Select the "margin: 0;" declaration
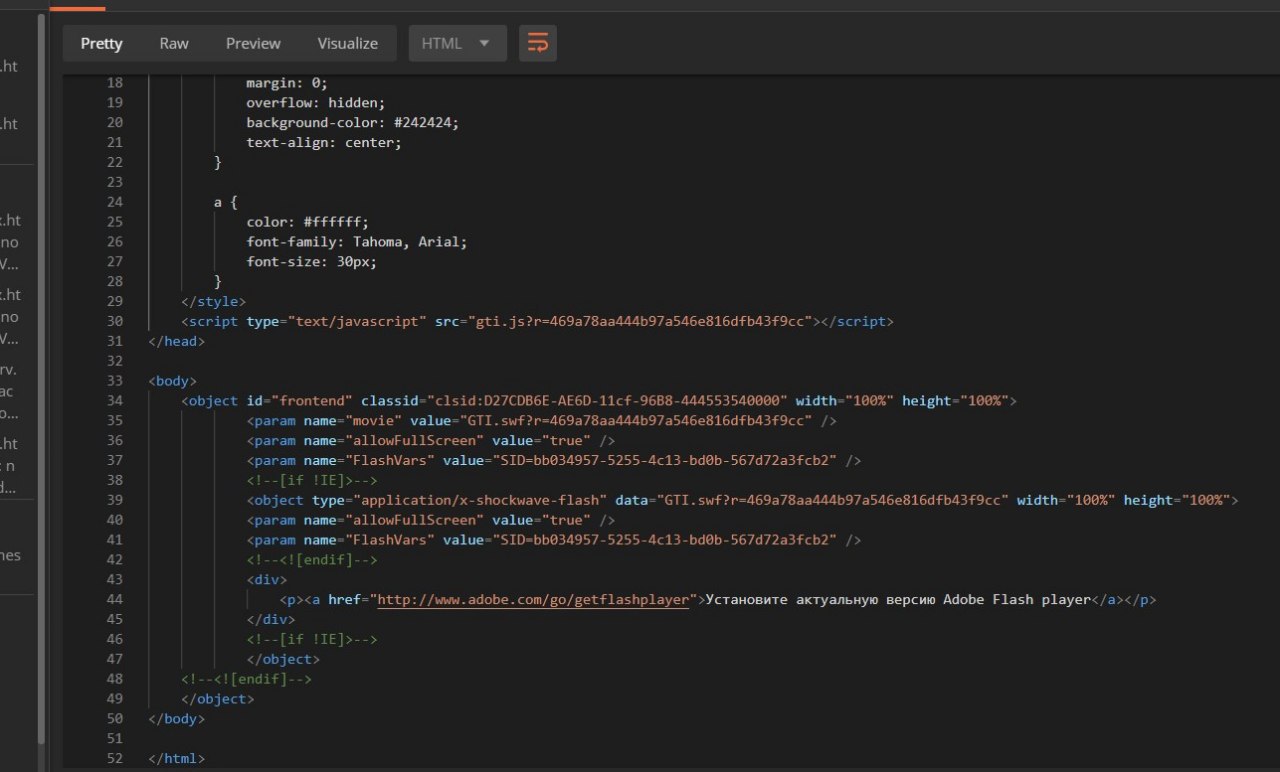Image resolution: width=1280 pixels, height=772 pixels. point(287,83)
